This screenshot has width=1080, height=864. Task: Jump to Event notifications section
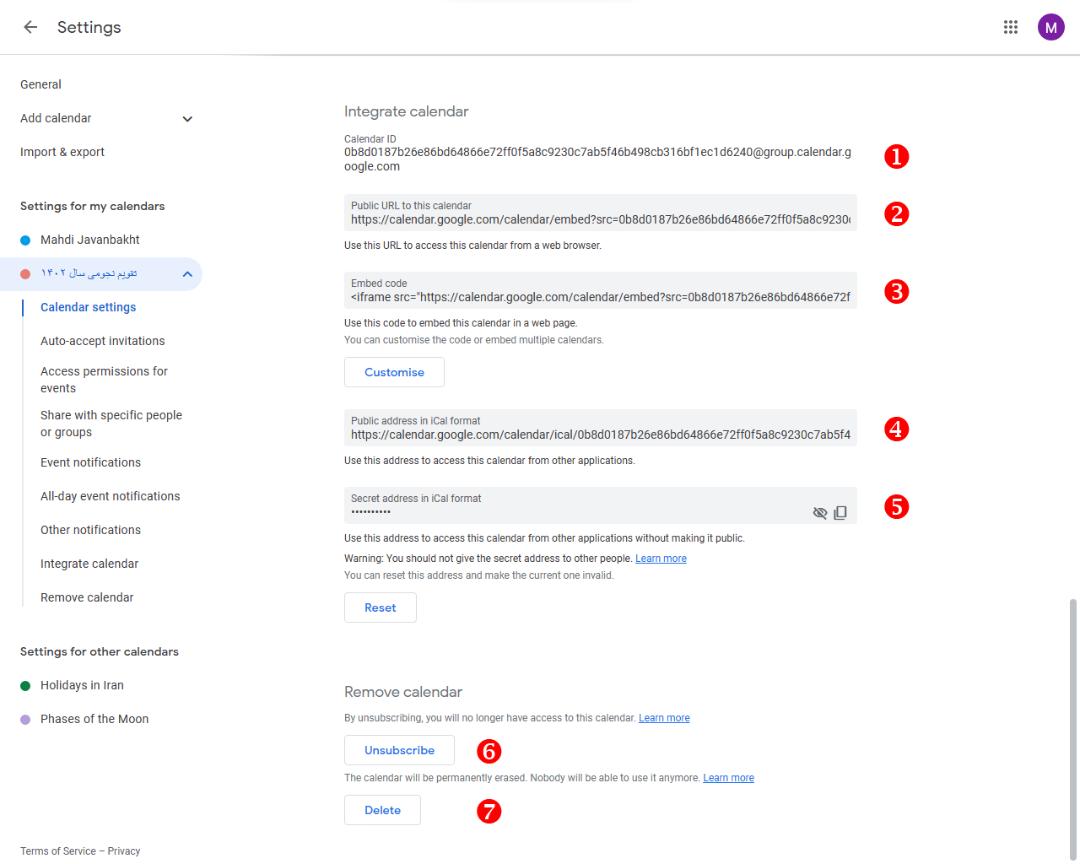(x=90, y=463)
